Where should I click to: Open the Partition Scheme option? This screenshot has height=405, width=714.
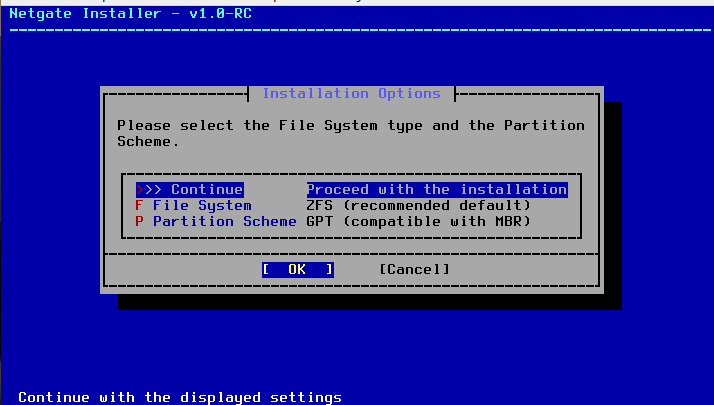click(x=223, y=221)
